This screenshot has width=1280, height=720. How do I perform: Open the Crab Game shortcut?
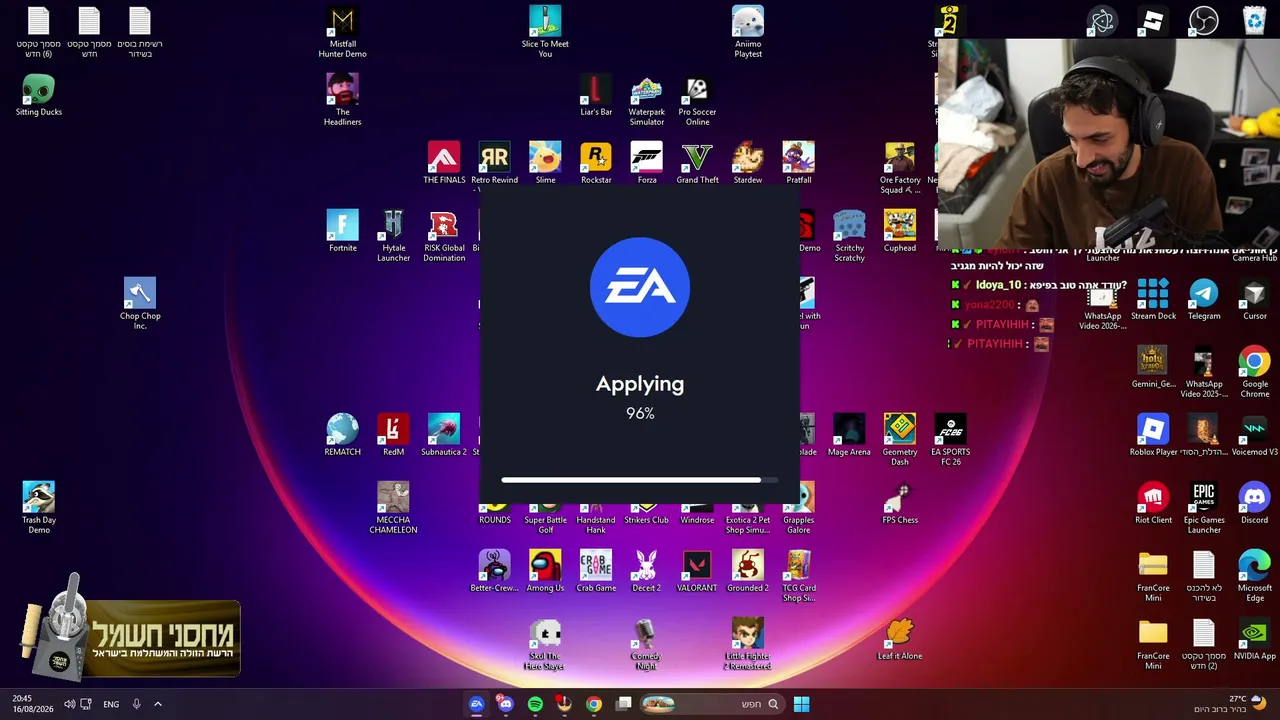tap(596, 571)
